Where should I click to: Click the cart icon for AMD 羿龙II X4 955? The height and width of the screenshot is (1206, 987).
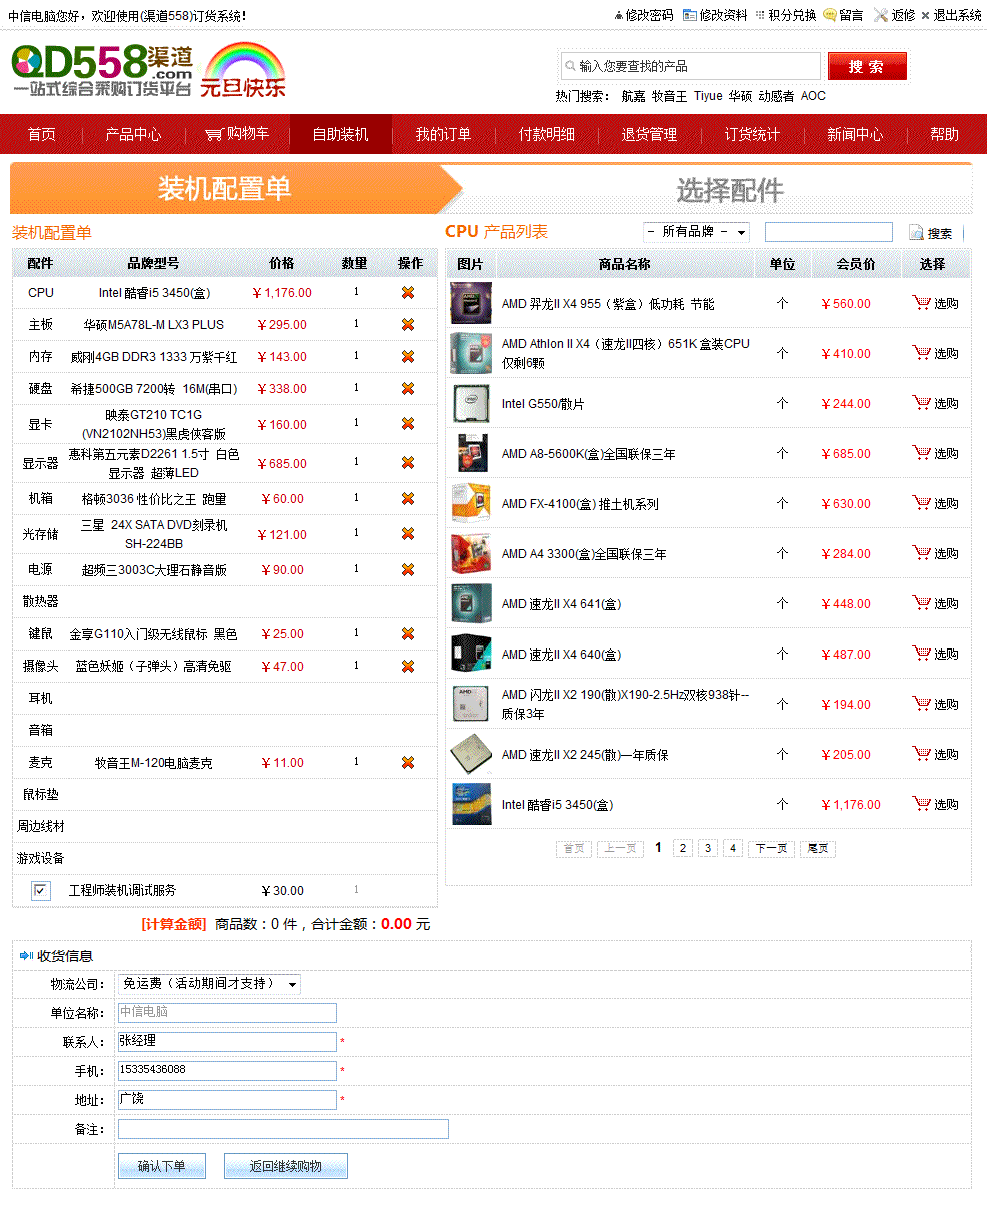[922, 303]
